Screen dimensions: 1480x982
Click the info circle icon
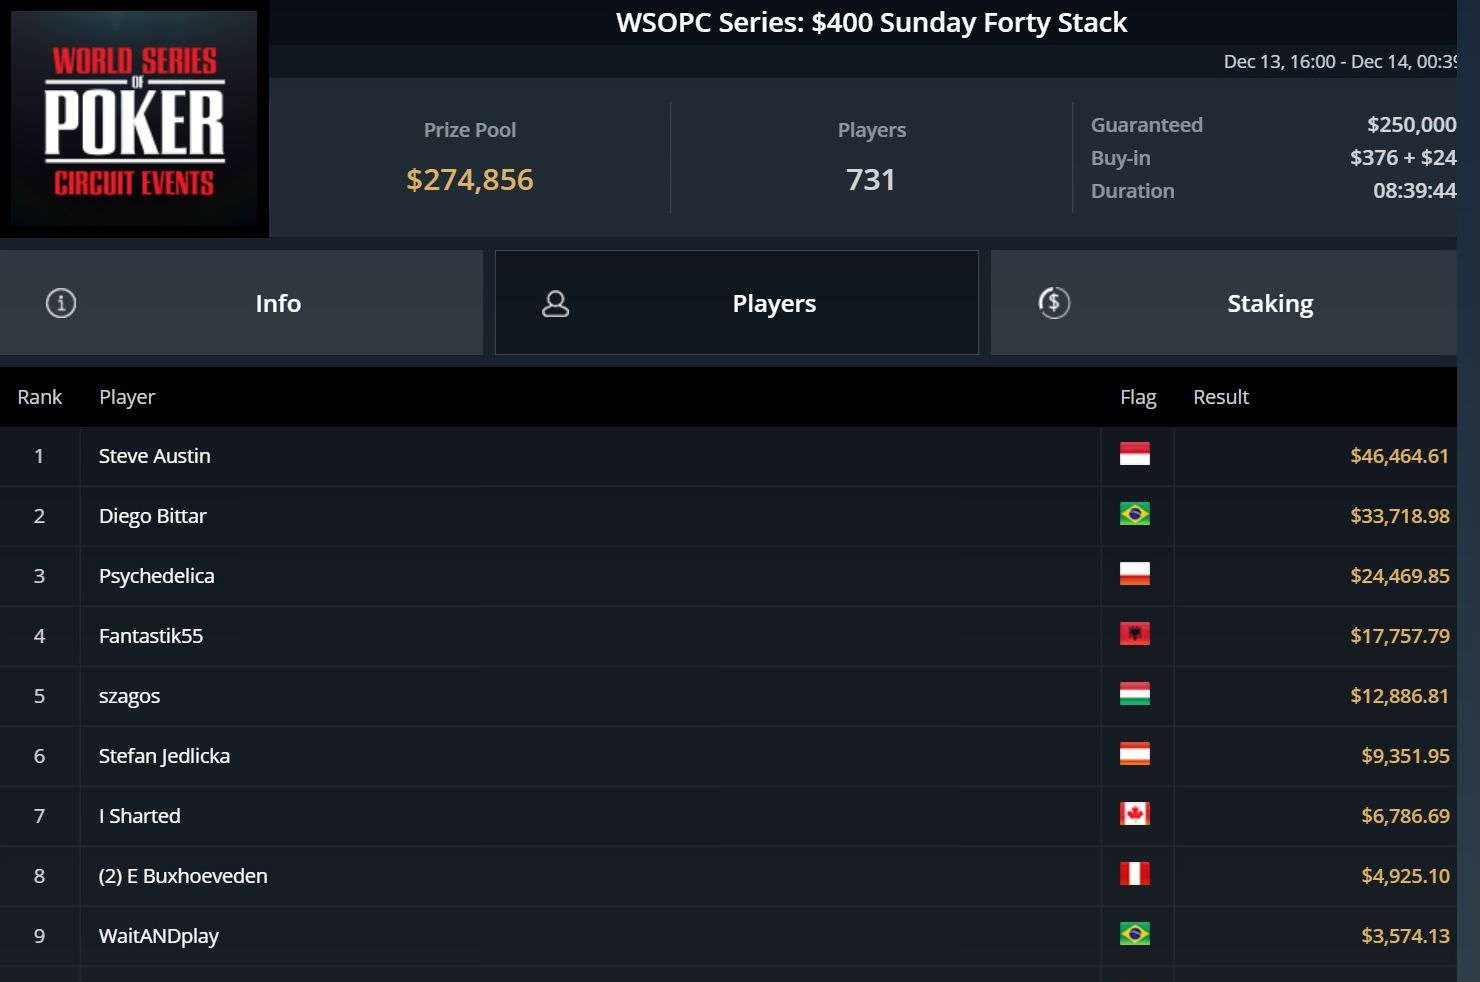(61, 303)
